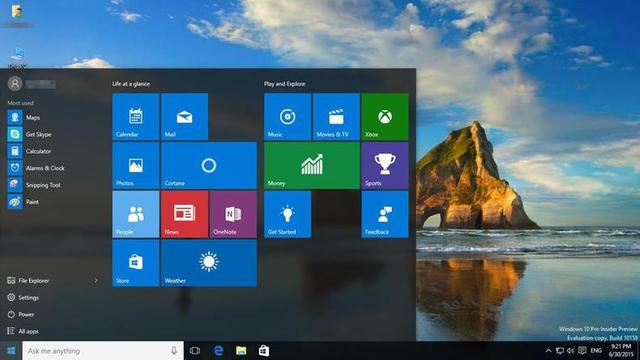
Task: Open the Feedback tile
Action: pyautogui.click(x=385, y=214)
